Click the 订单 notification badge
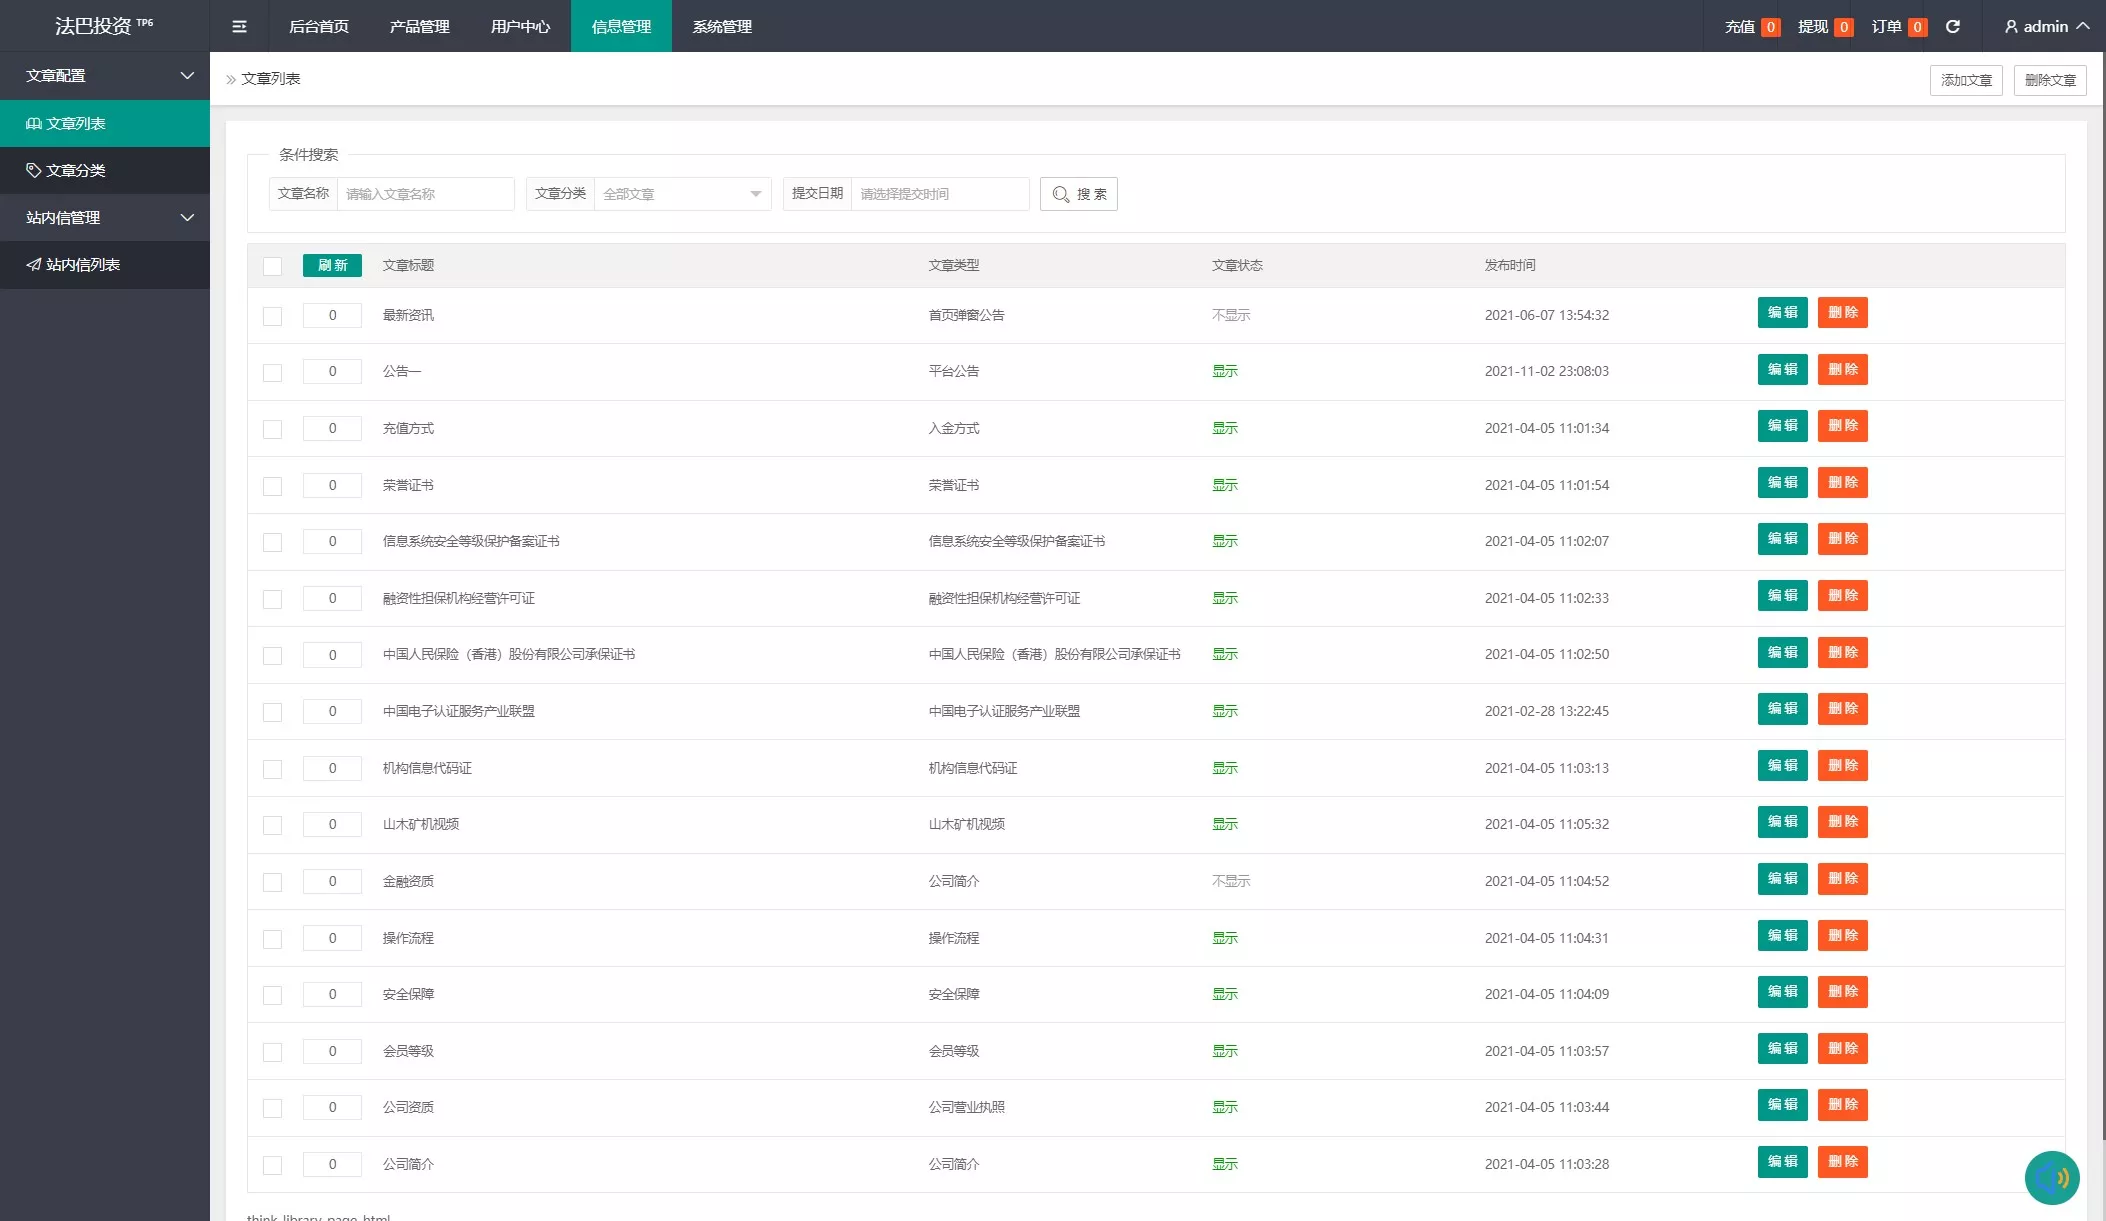The width and height of the screenshot is (2106, 1221). tap(1917, 27)
